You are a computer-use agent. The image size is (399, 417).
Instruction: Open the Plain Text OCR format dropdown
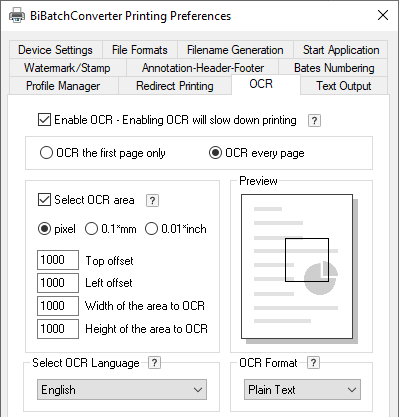[302, 389]
